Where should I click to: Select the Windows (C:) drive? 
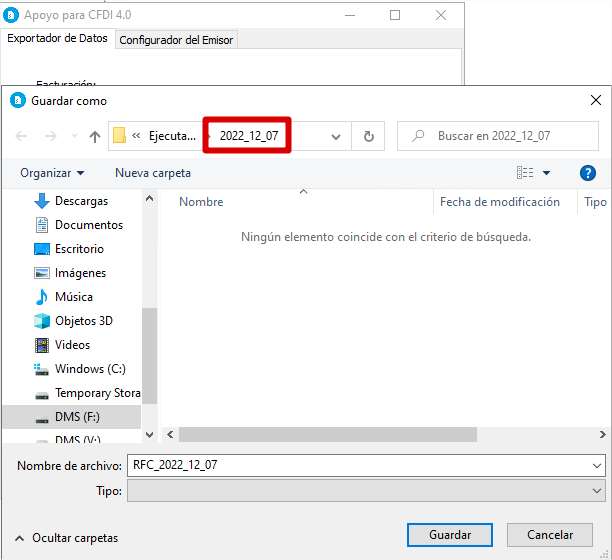click(90, 369)
